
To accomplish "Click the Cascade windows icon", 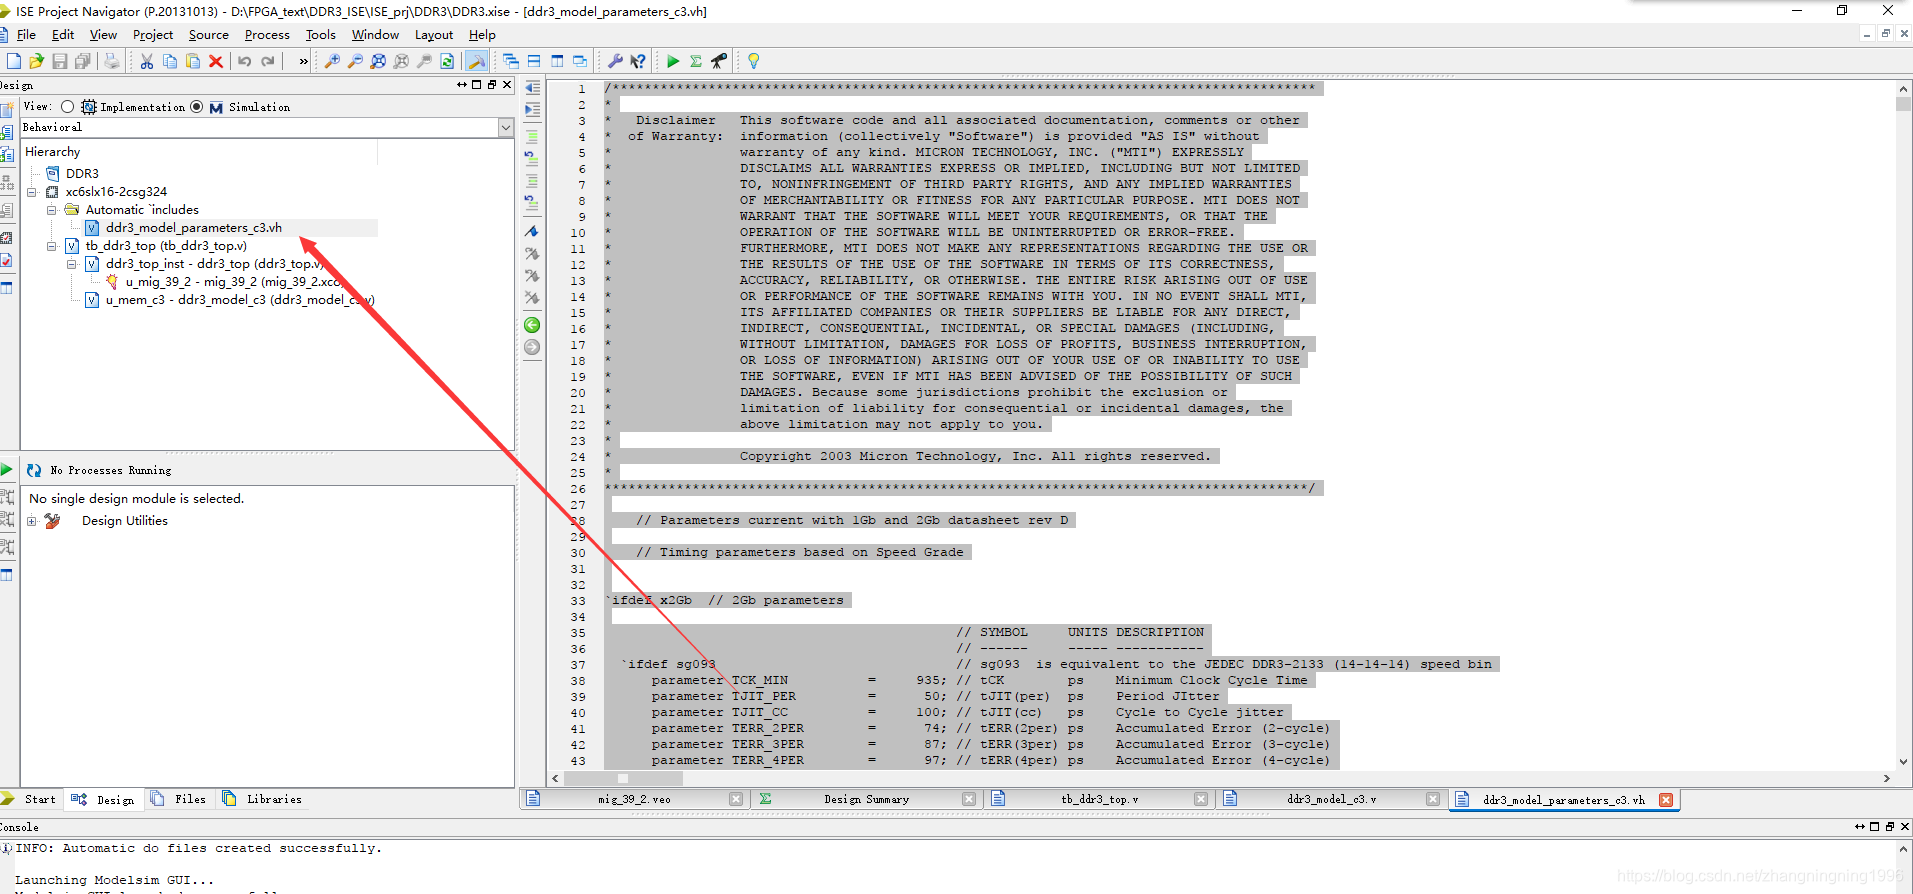I will (x=511, y=61).
